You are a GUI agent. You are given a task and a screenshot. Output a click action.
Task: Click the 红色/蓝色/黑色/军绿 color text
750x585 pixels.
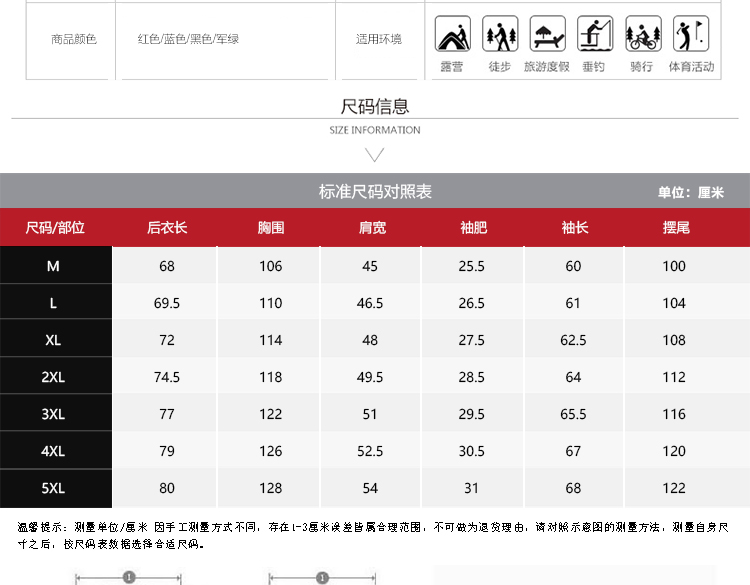188,39
